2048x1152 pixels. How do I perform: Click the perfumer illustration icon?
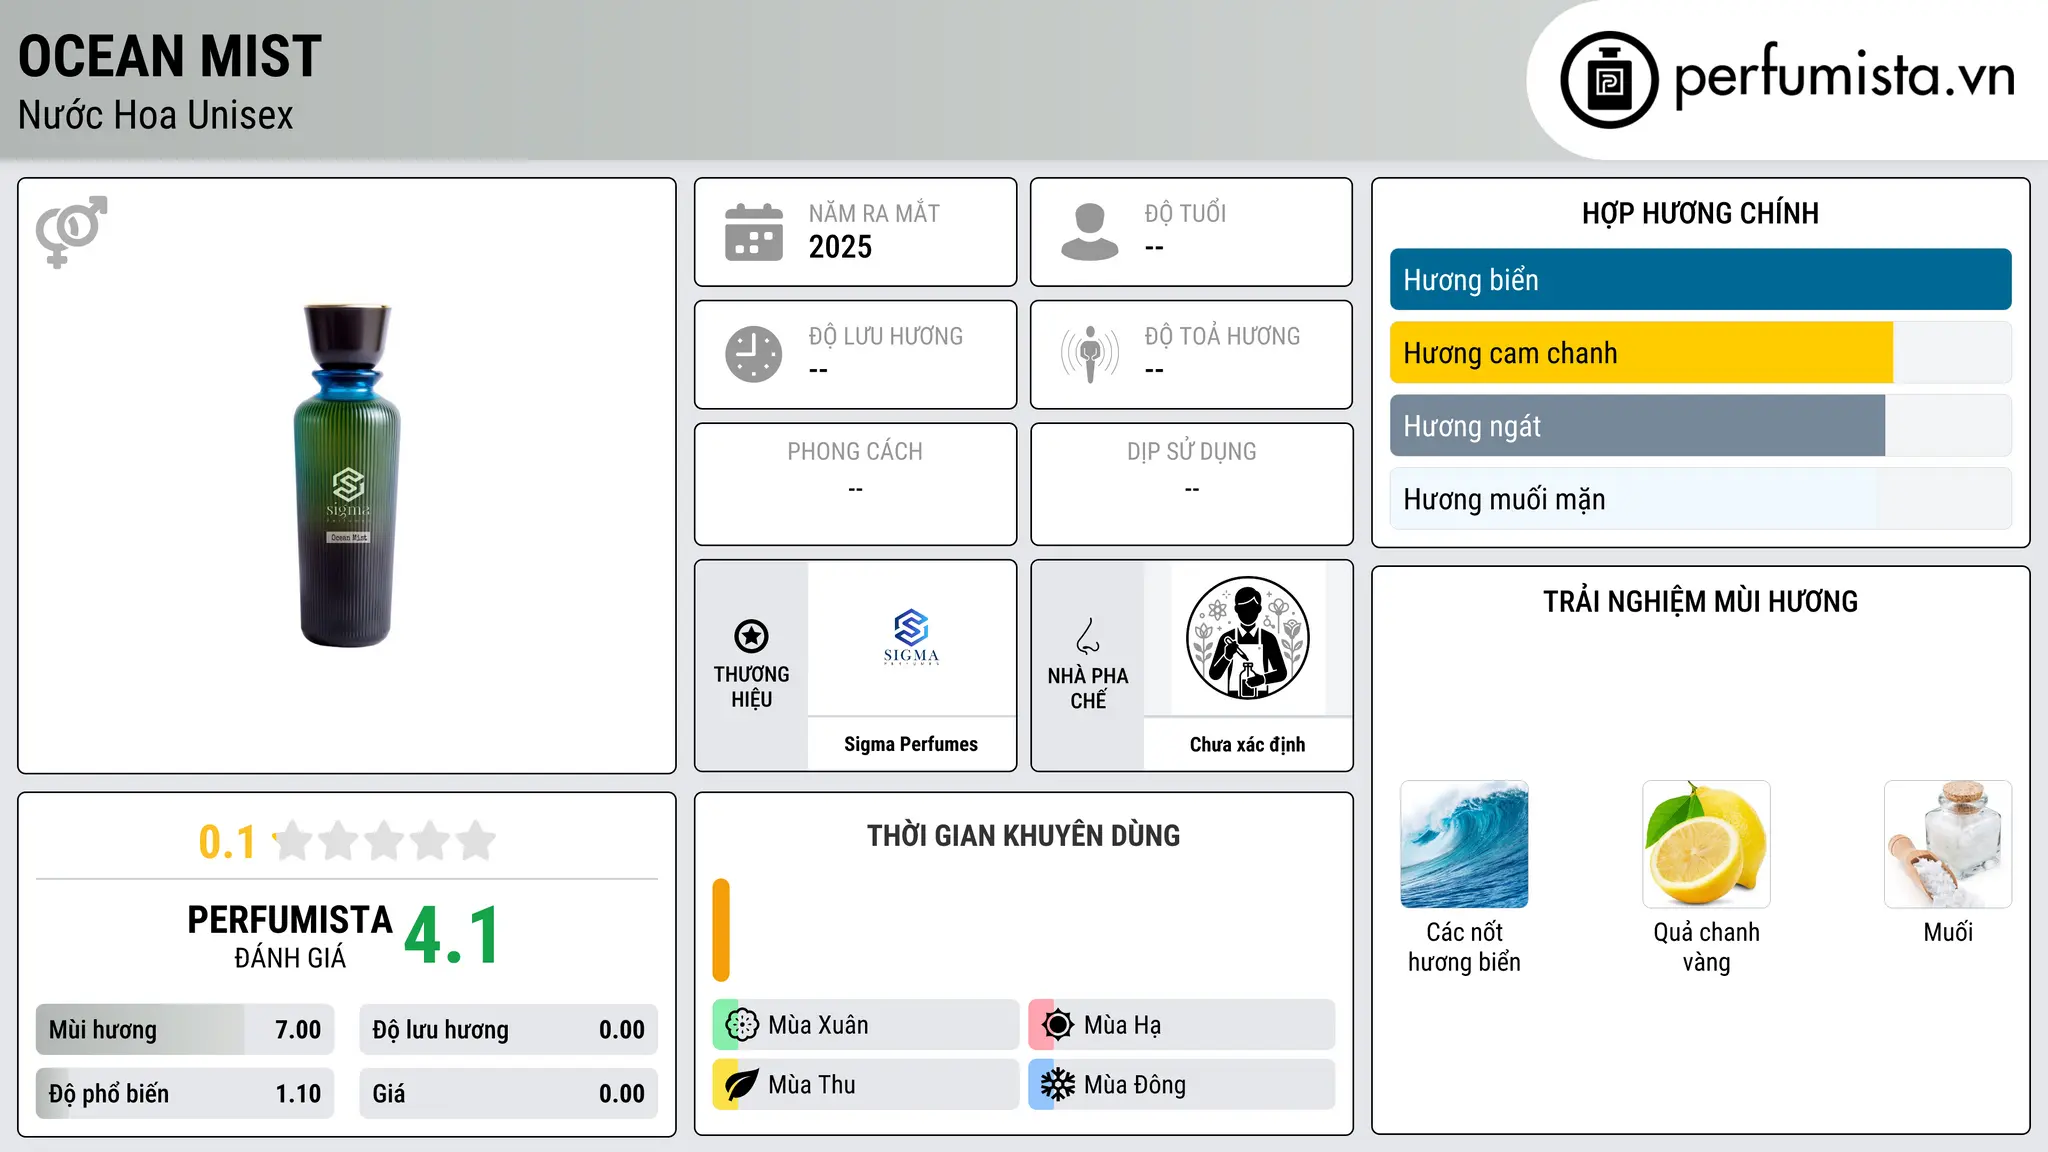(x=1247, y=638)
